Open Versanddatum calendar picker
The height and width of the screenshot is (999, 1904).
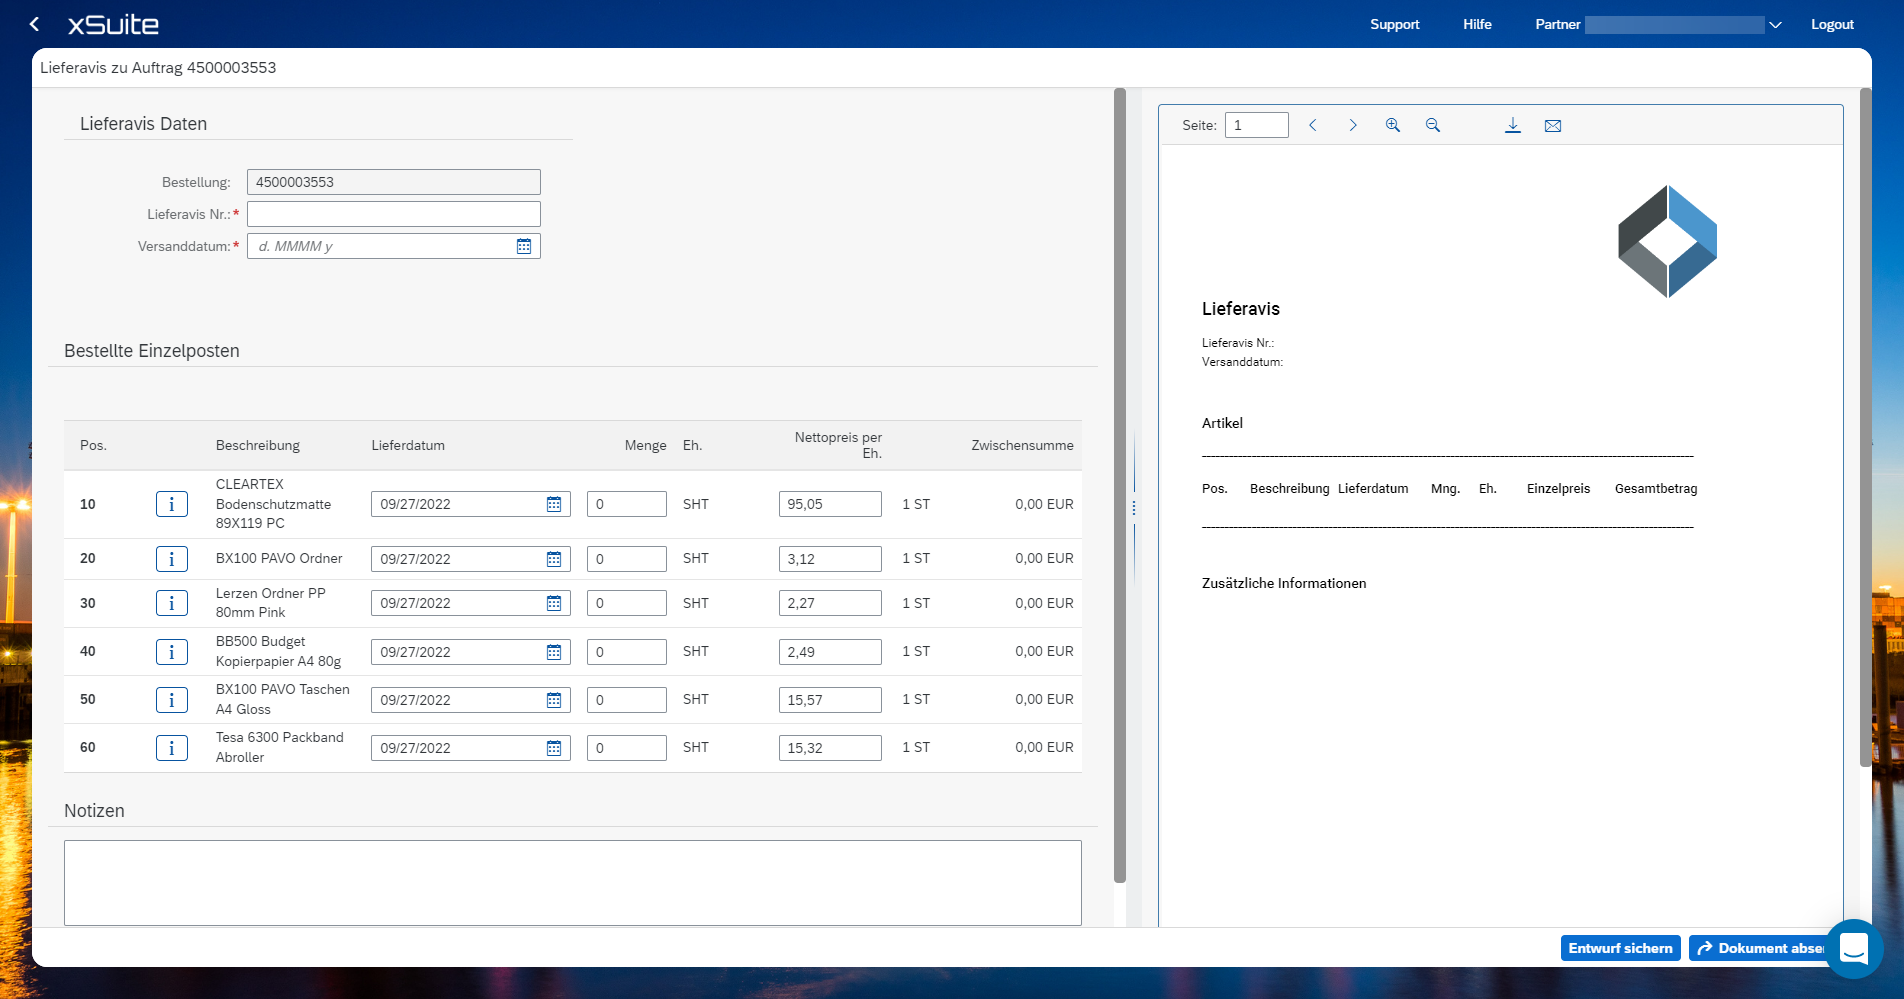[524, 246]
